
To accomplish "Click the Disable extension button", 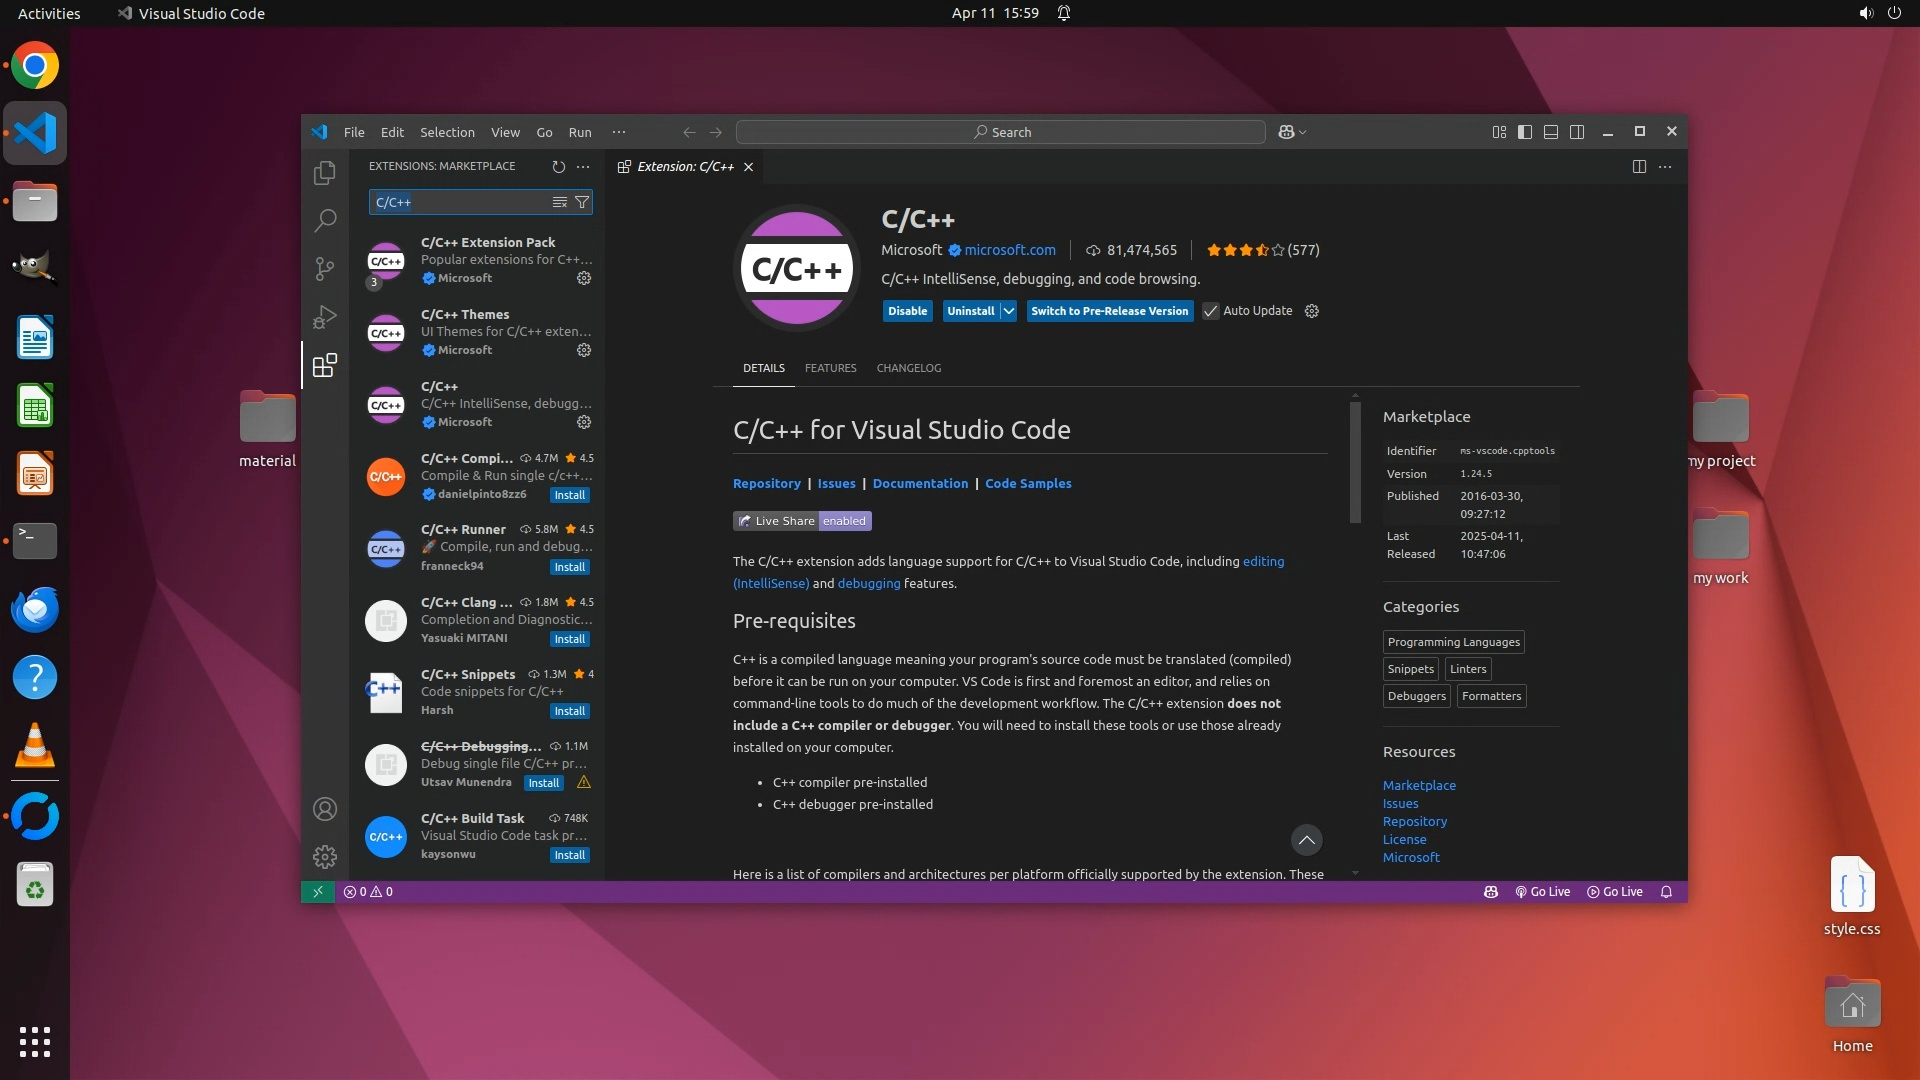I will click(x=907, y=311).
